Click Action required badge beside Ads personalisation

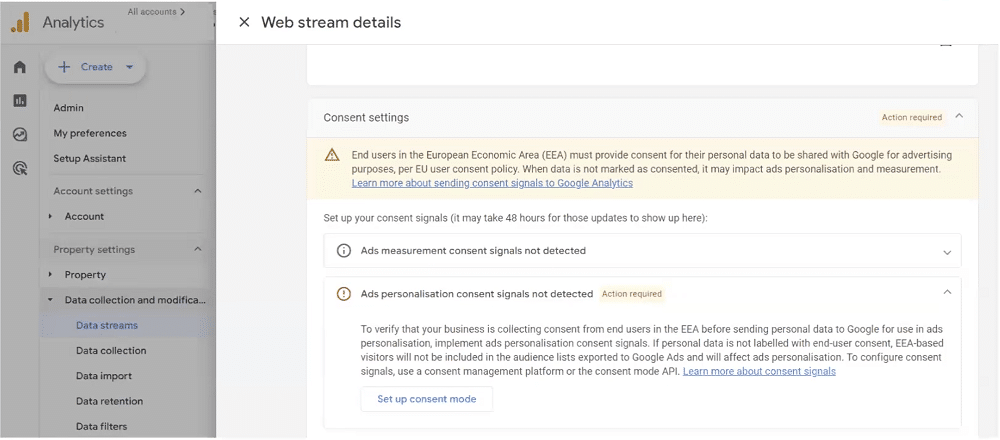click(632, 294)
